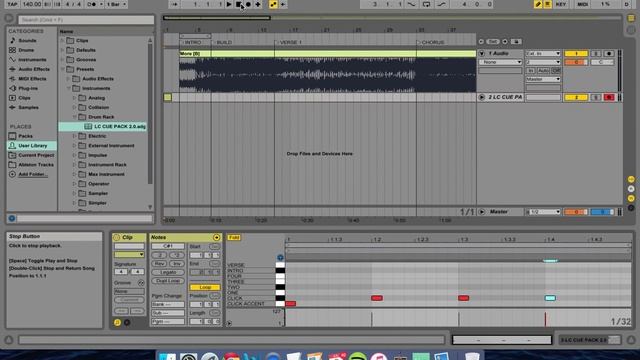
Task: Click the track 1 pan control
Action: click(602, 62)
